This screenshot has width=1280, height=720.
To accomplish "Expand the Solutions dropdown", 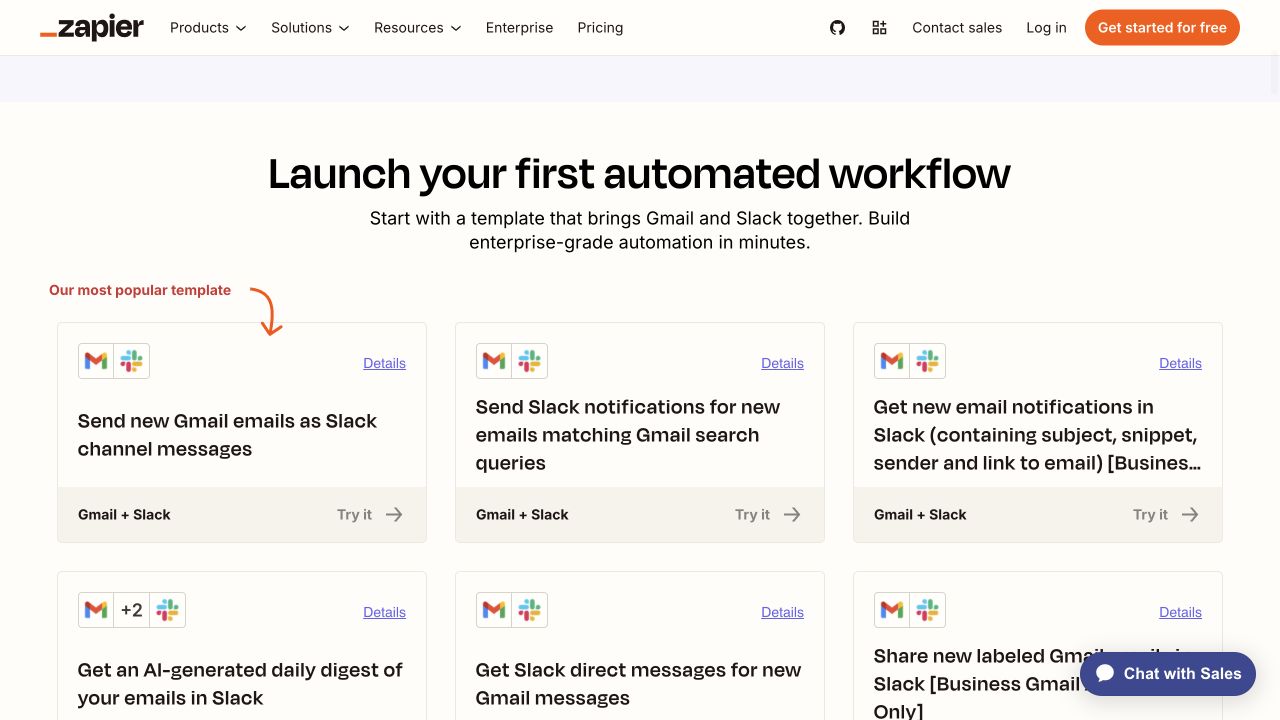I will (x=310, y=28).
